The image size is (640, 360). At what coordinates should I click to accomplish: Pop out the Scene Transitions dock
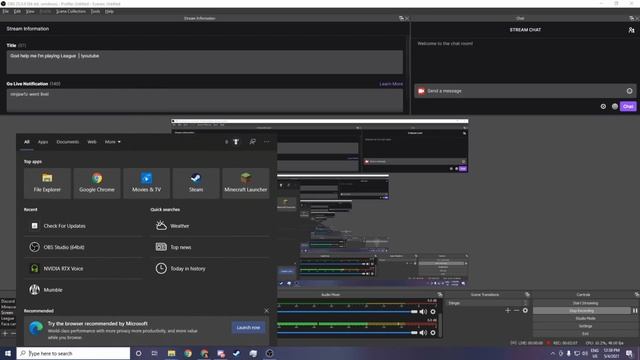coord(527,294)
